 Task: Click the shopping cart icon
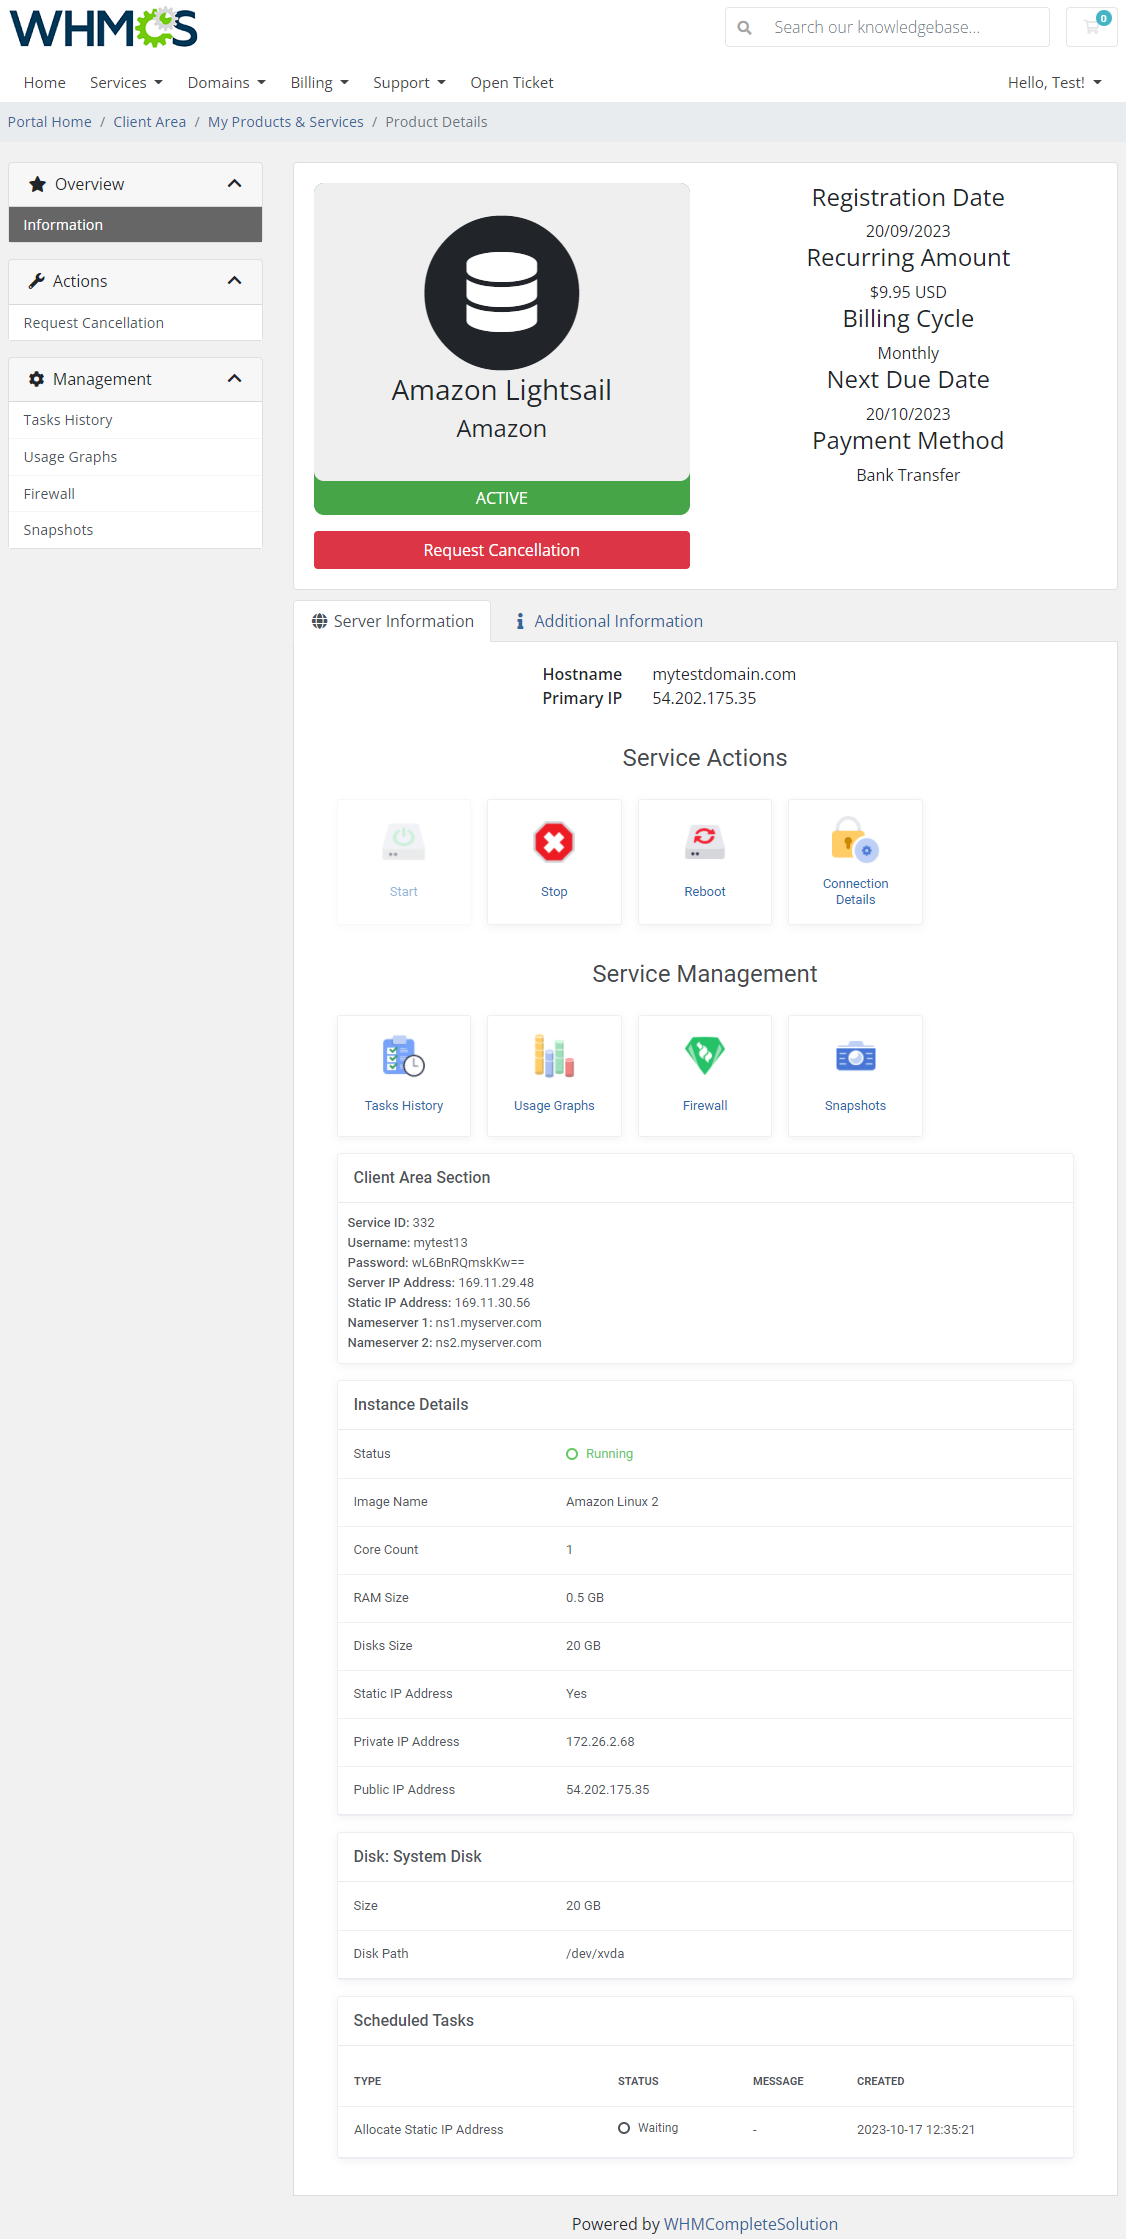(x=1091, y=27)
